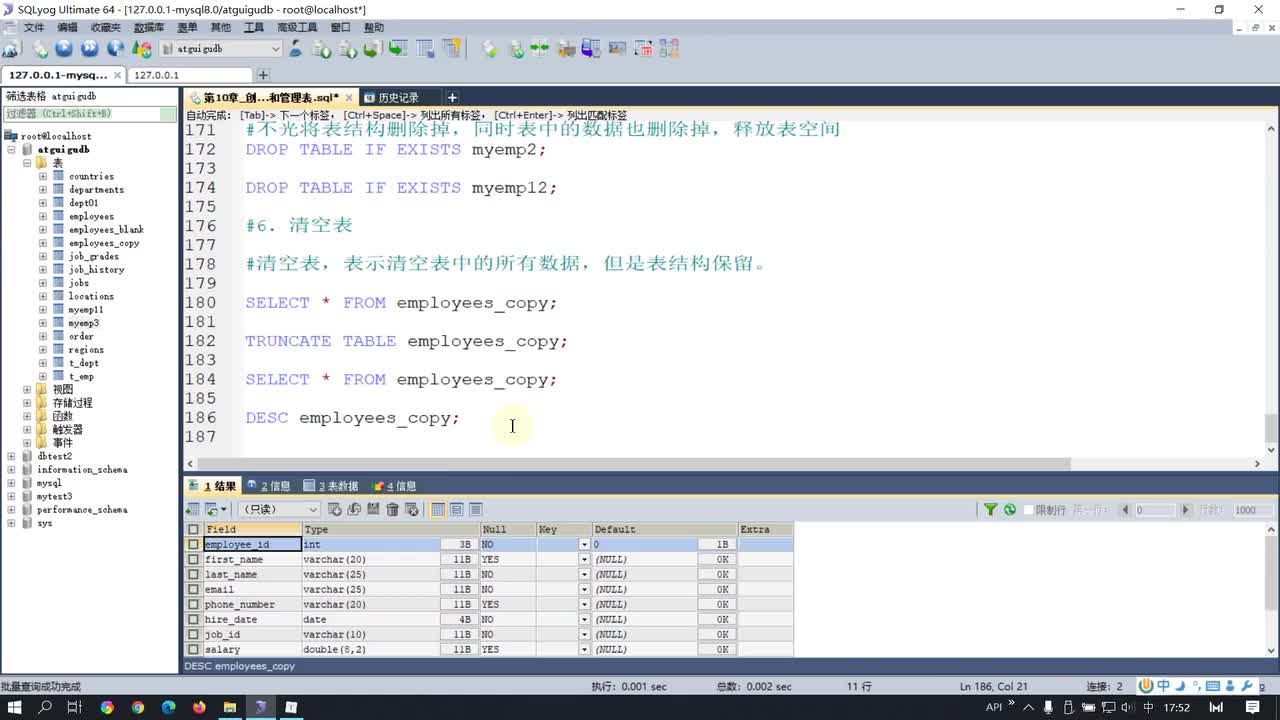
Task: Tick the header select-all checkbox in result grid
Action: (193, 530)
